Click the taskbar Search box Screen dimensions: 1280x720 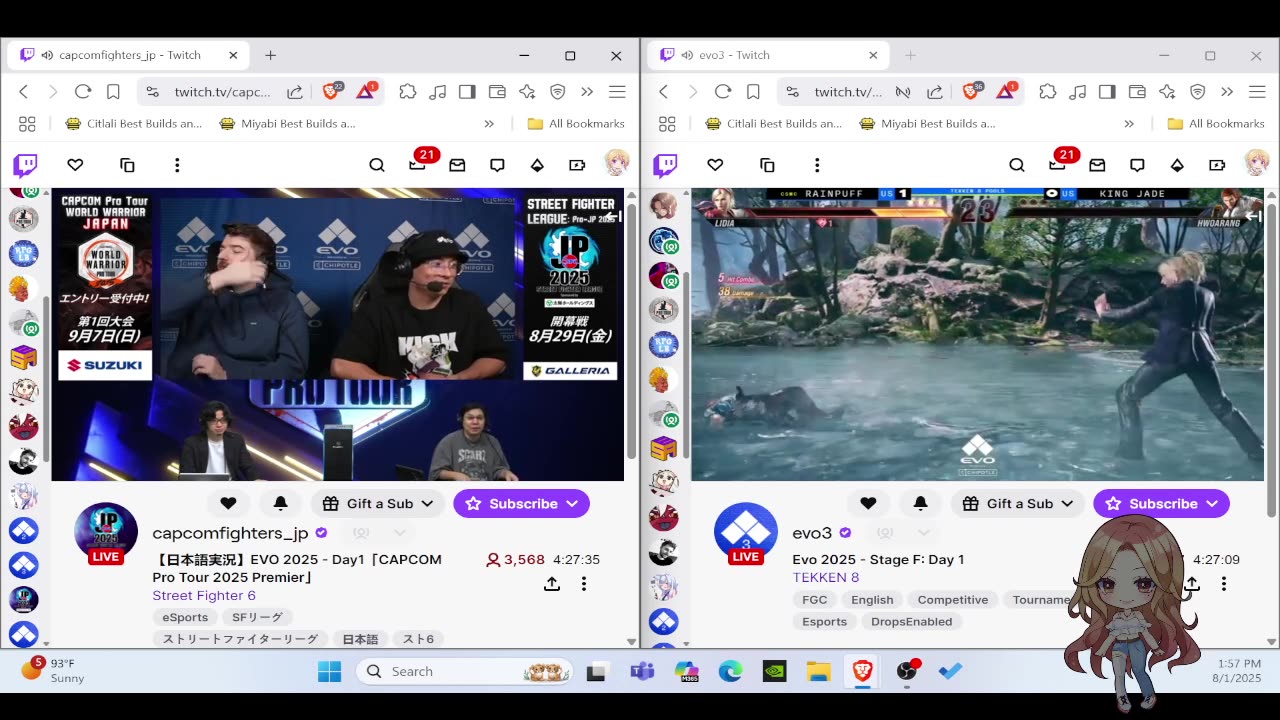(464, 671)
